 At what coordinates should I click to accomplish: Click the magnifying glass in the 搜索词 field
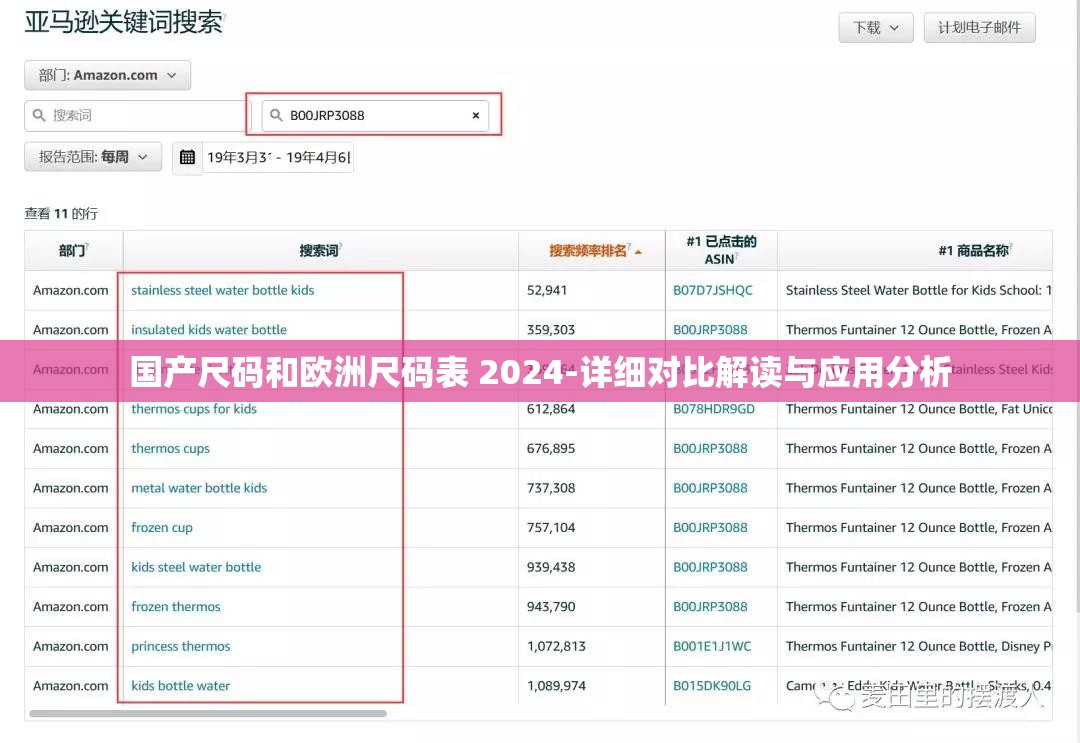coord(38,115)
